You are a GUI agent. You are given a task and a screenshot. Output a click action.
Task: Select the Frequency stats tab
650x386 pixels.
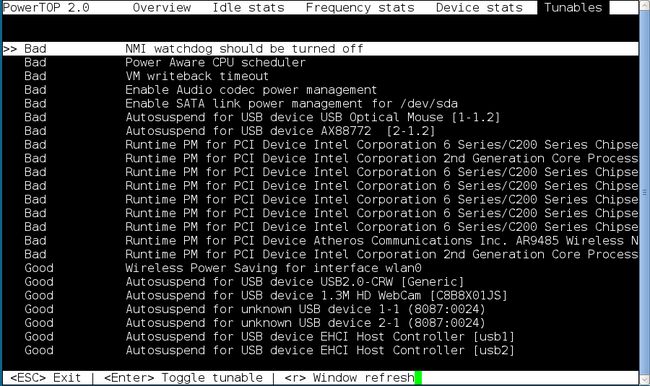[x=360, y=7]
